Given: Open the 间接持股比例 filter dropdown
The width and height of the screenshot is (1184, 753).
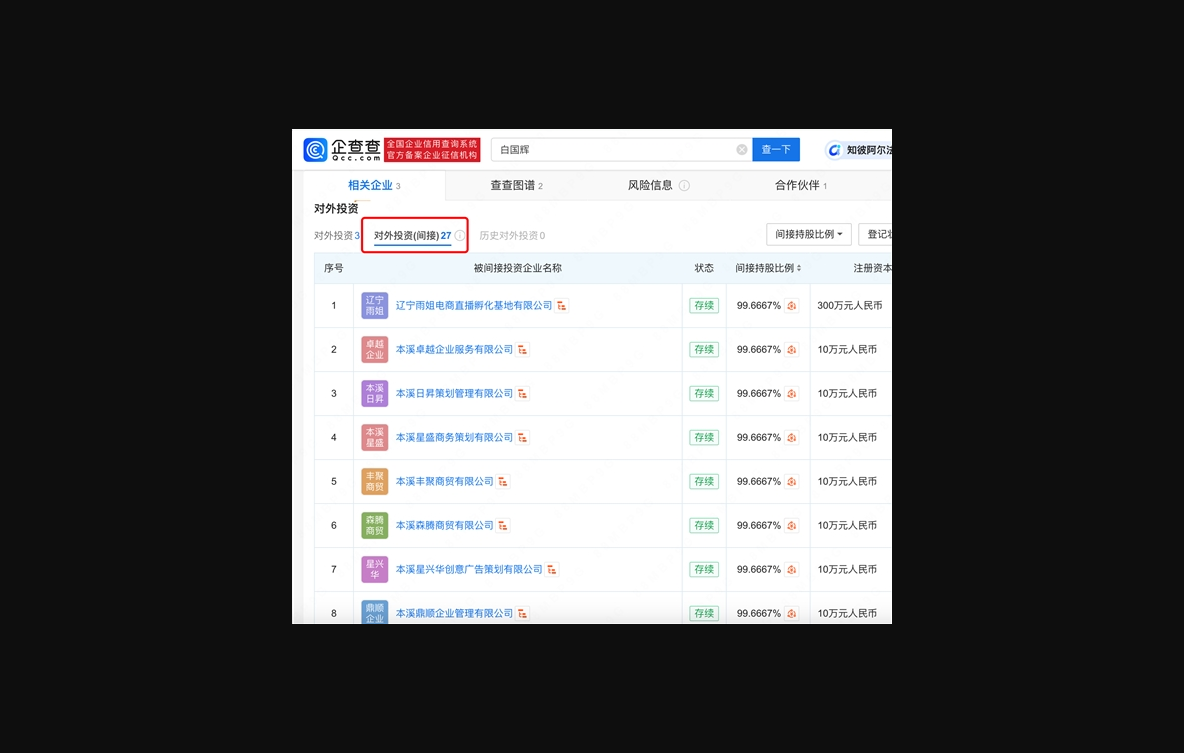Looking at the screenshot, I should 809,234.
